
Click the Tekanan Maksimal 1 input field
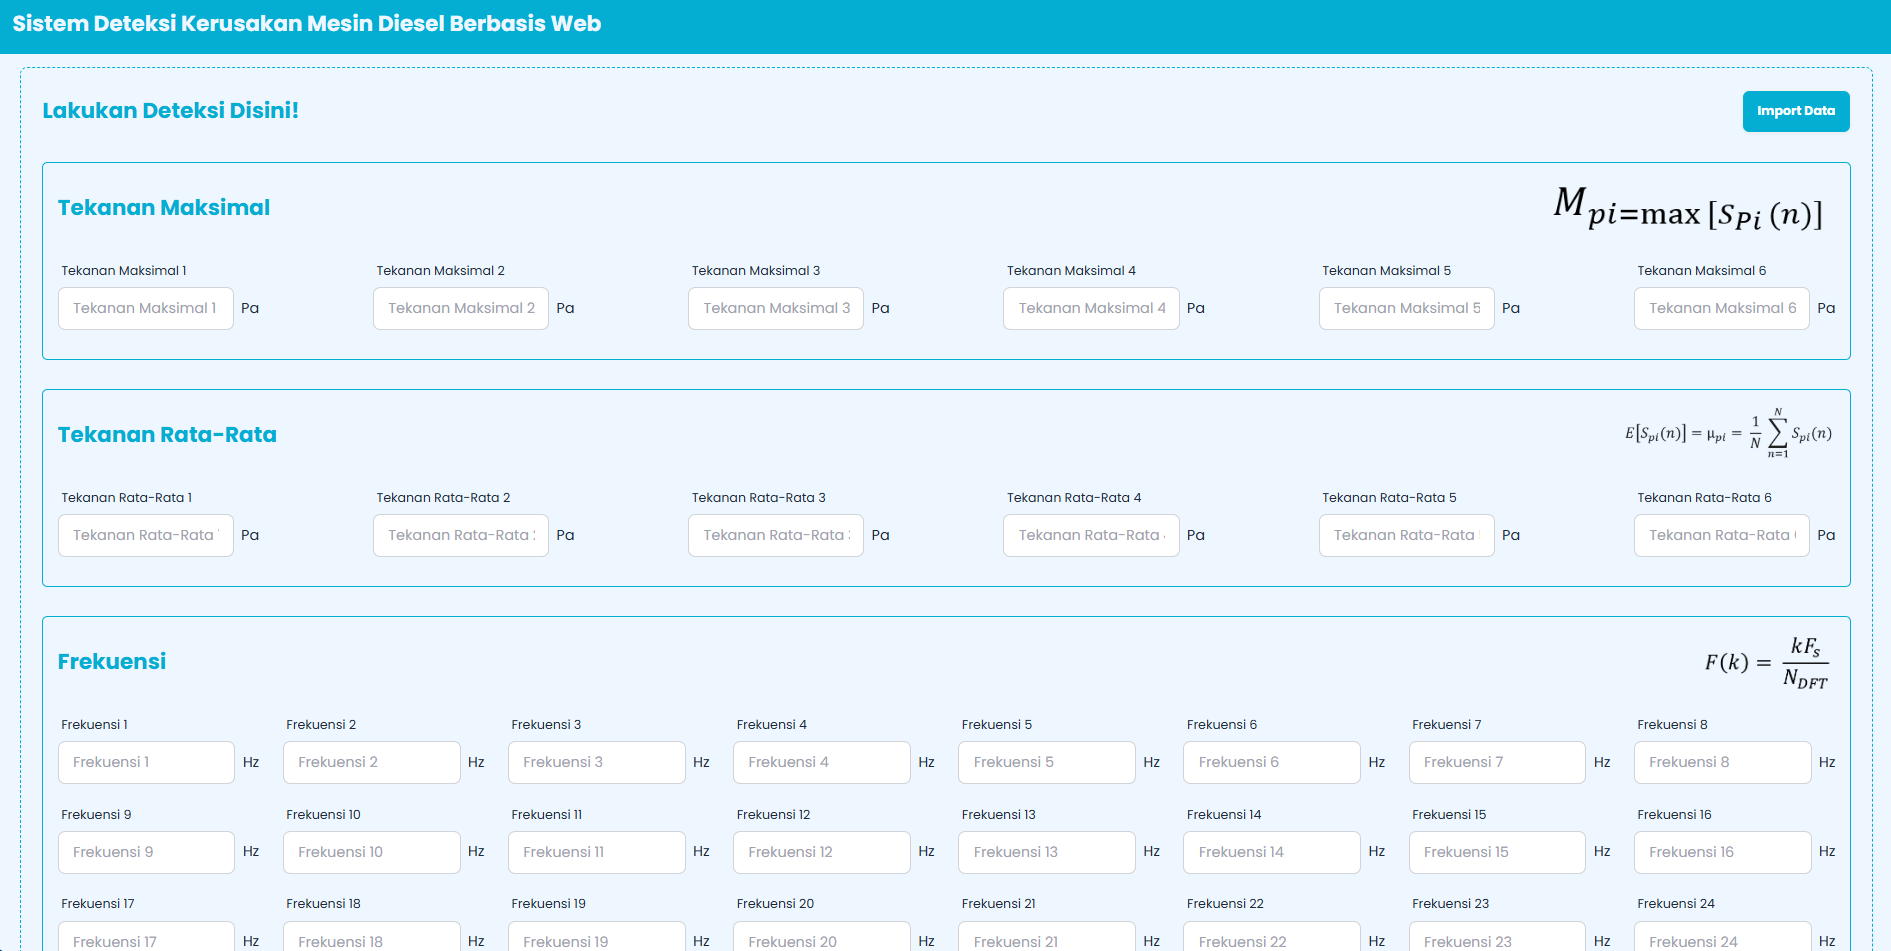tap(145, 308)
